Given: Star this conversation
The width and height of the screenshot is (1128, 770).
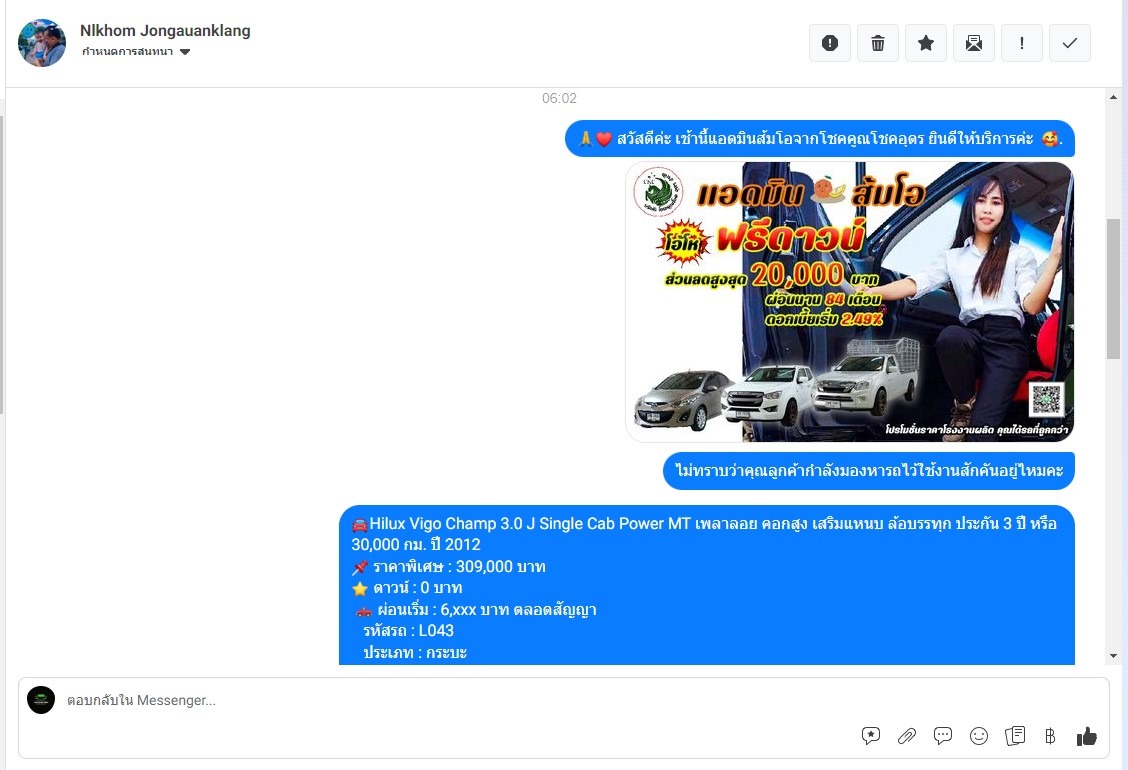Looking at the screenshot, I should 926,43.
